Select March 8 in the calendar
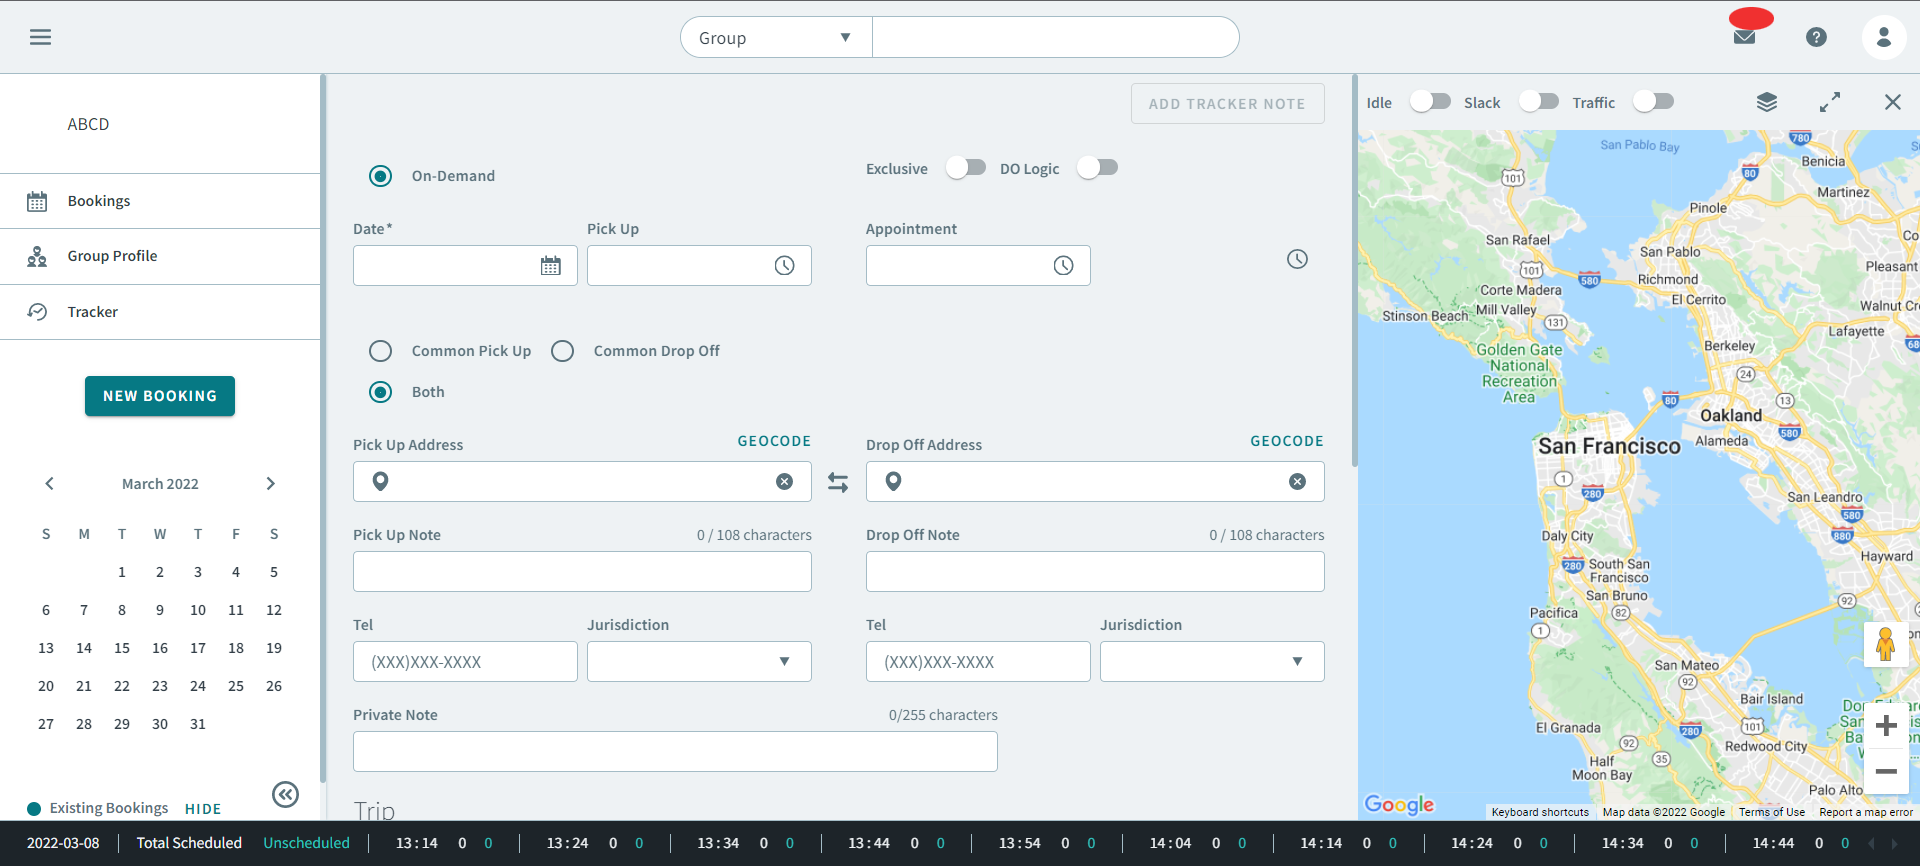The image size is (1920, 866). pos(122,610)
